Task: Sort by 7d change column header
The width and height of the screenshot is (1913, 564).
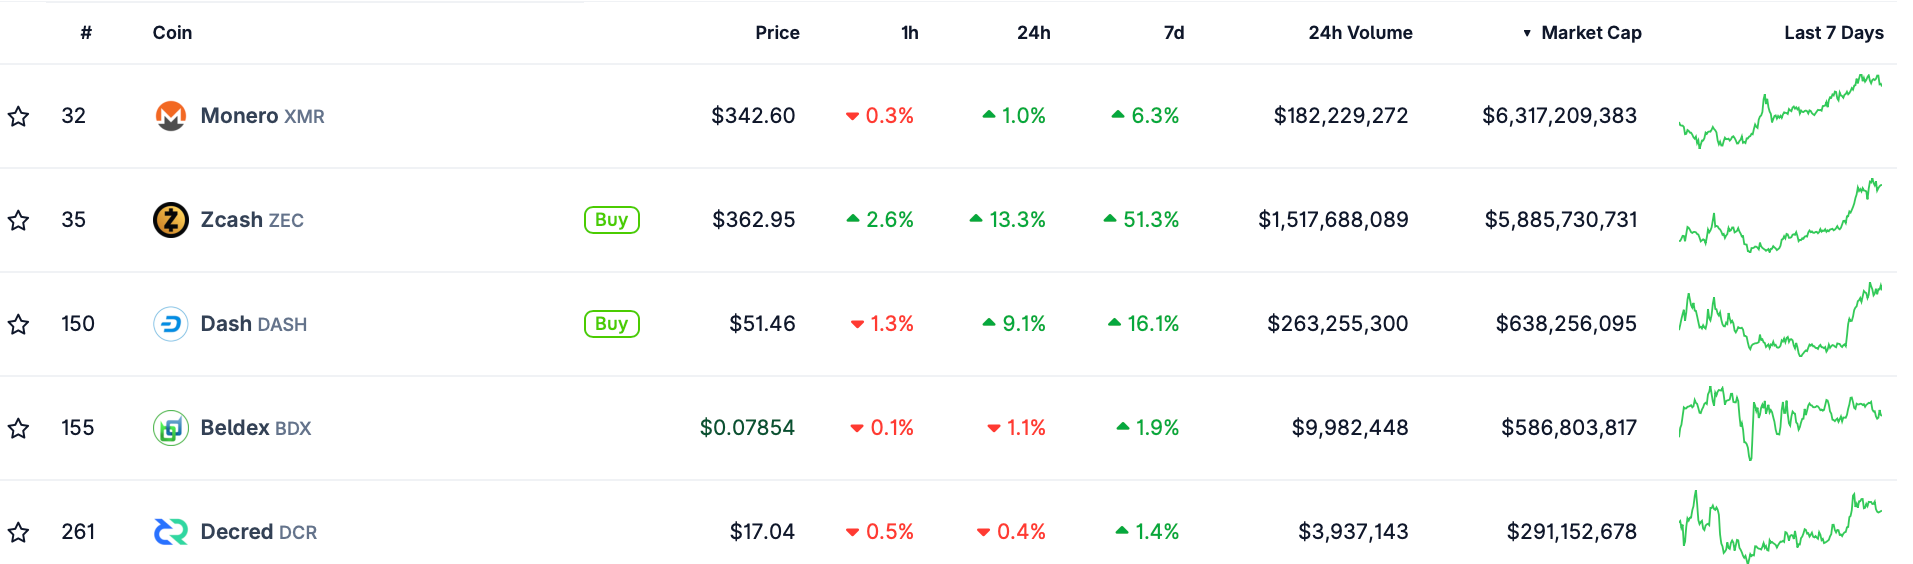Action: (x=1174, y=33)
